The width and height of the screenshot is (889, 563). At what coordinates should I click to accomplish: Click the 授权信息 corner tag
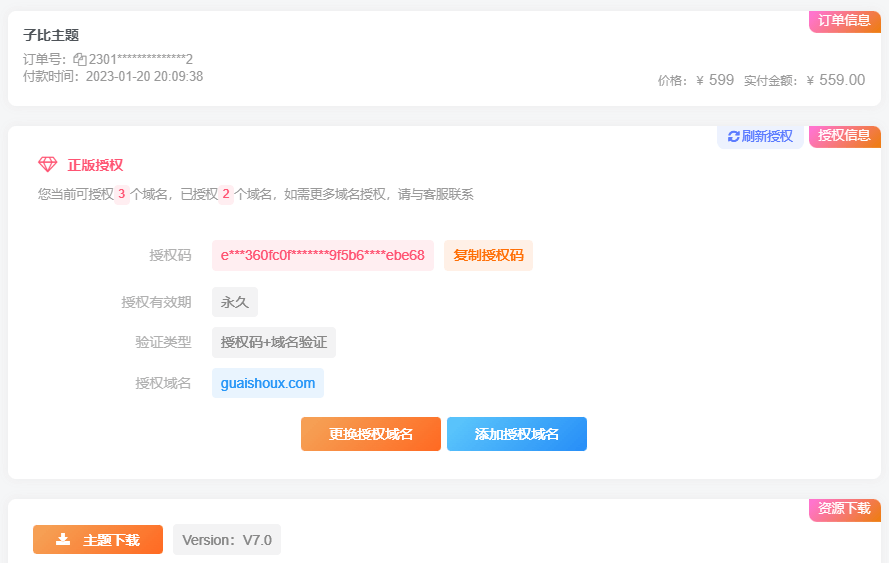[844, 136]
